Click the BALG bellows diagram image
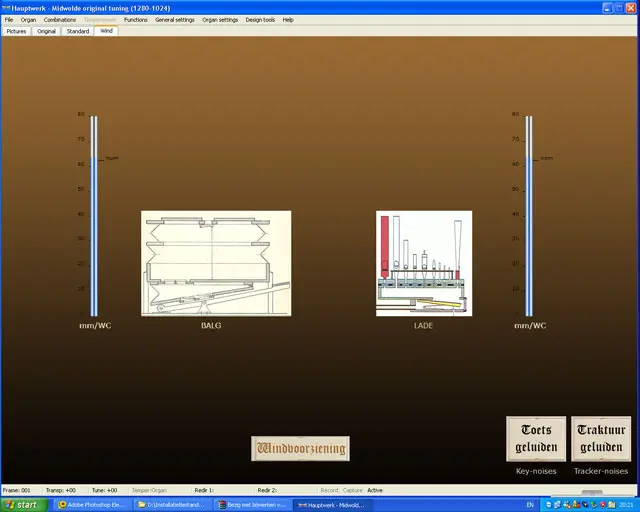640x512 pixels. 216,263
